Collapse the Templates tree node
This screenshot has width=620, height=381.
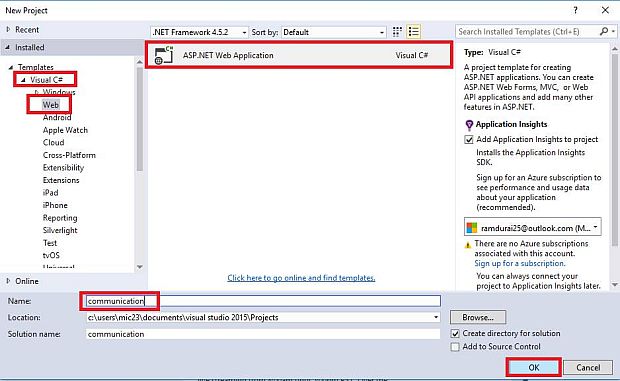[11, 67]
